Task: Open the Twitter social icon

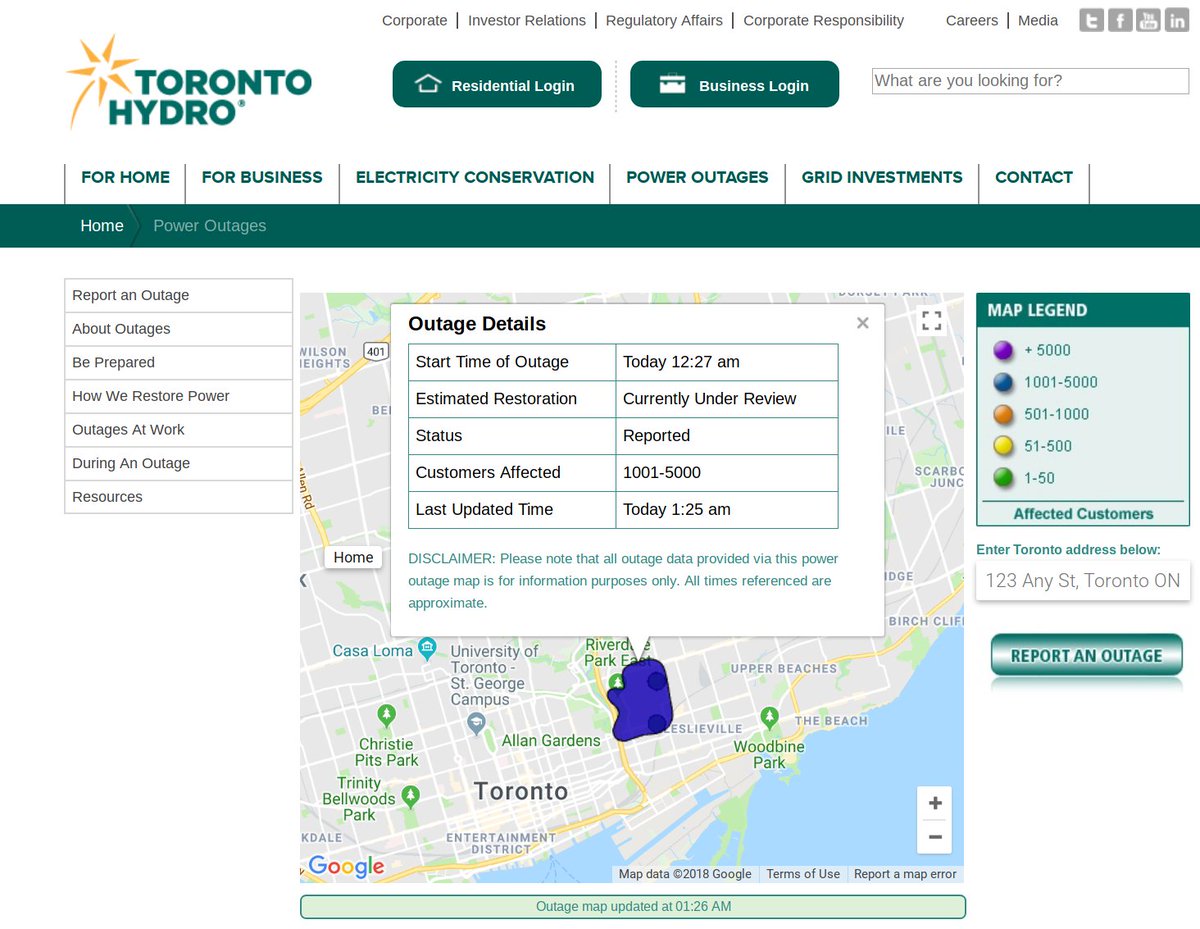Action: [1092, 20]
